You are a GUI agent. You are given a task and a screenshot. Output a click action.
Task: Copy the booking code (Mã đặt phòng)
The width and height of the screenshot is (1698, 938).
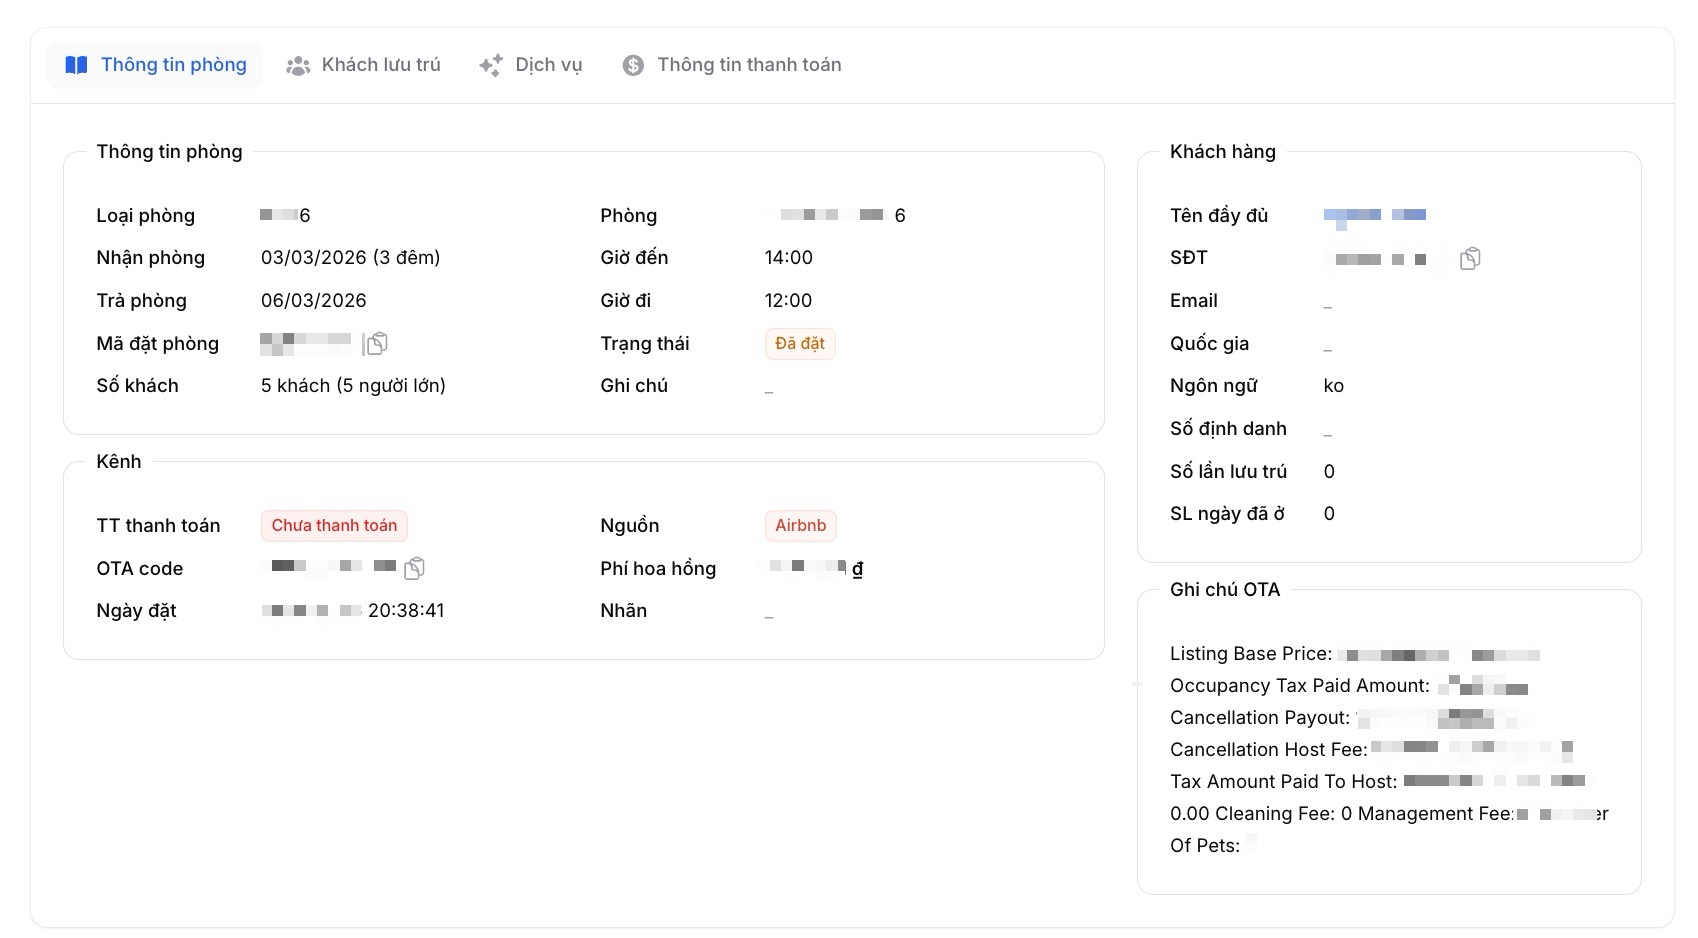click(x=377, y=344)
